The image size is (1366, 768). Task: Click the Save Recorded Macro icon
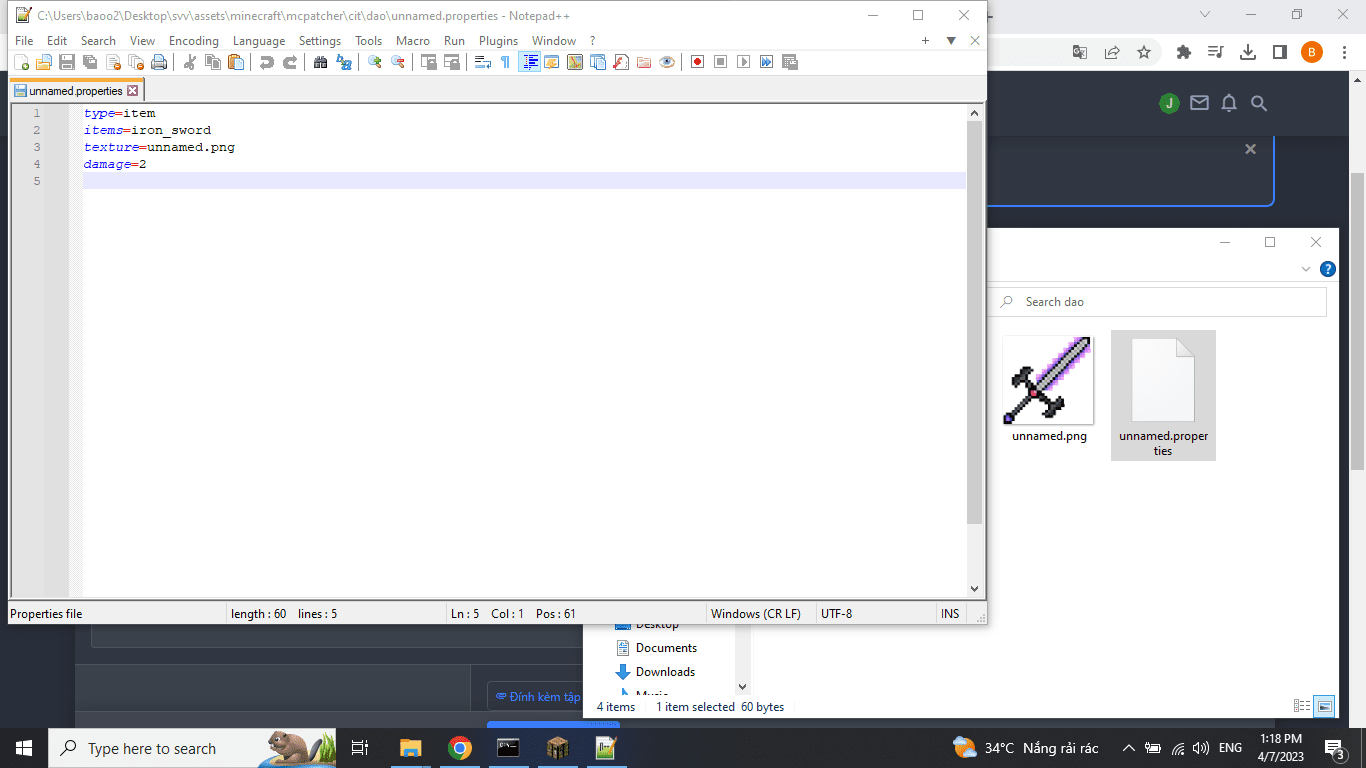click(790, 62)
